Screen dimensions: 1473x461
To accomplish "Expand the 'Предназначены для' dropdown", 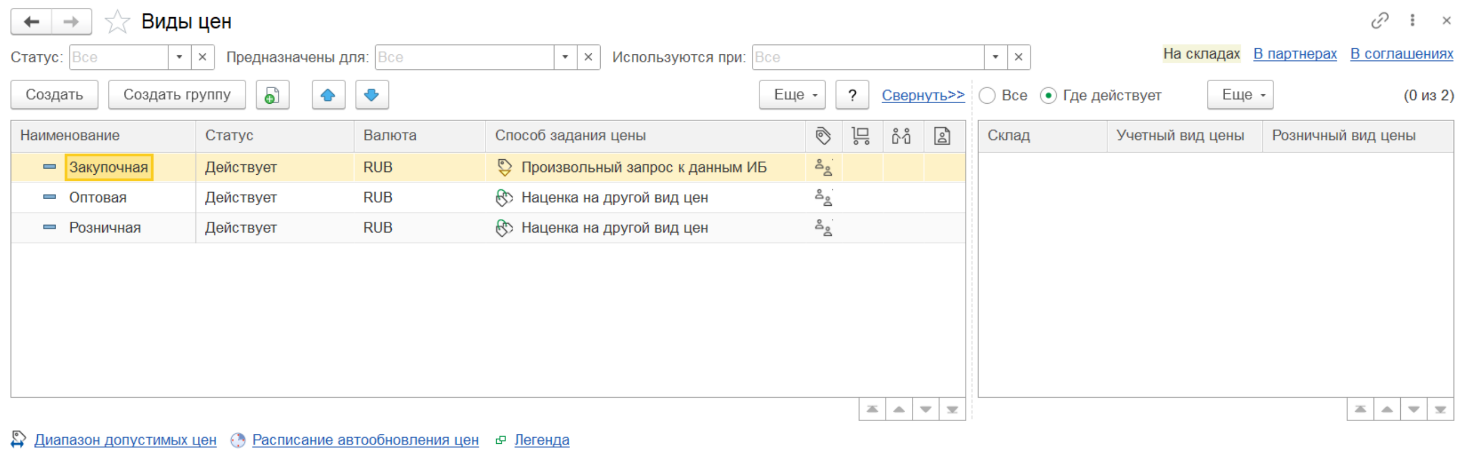I will [x=565, y=57].
